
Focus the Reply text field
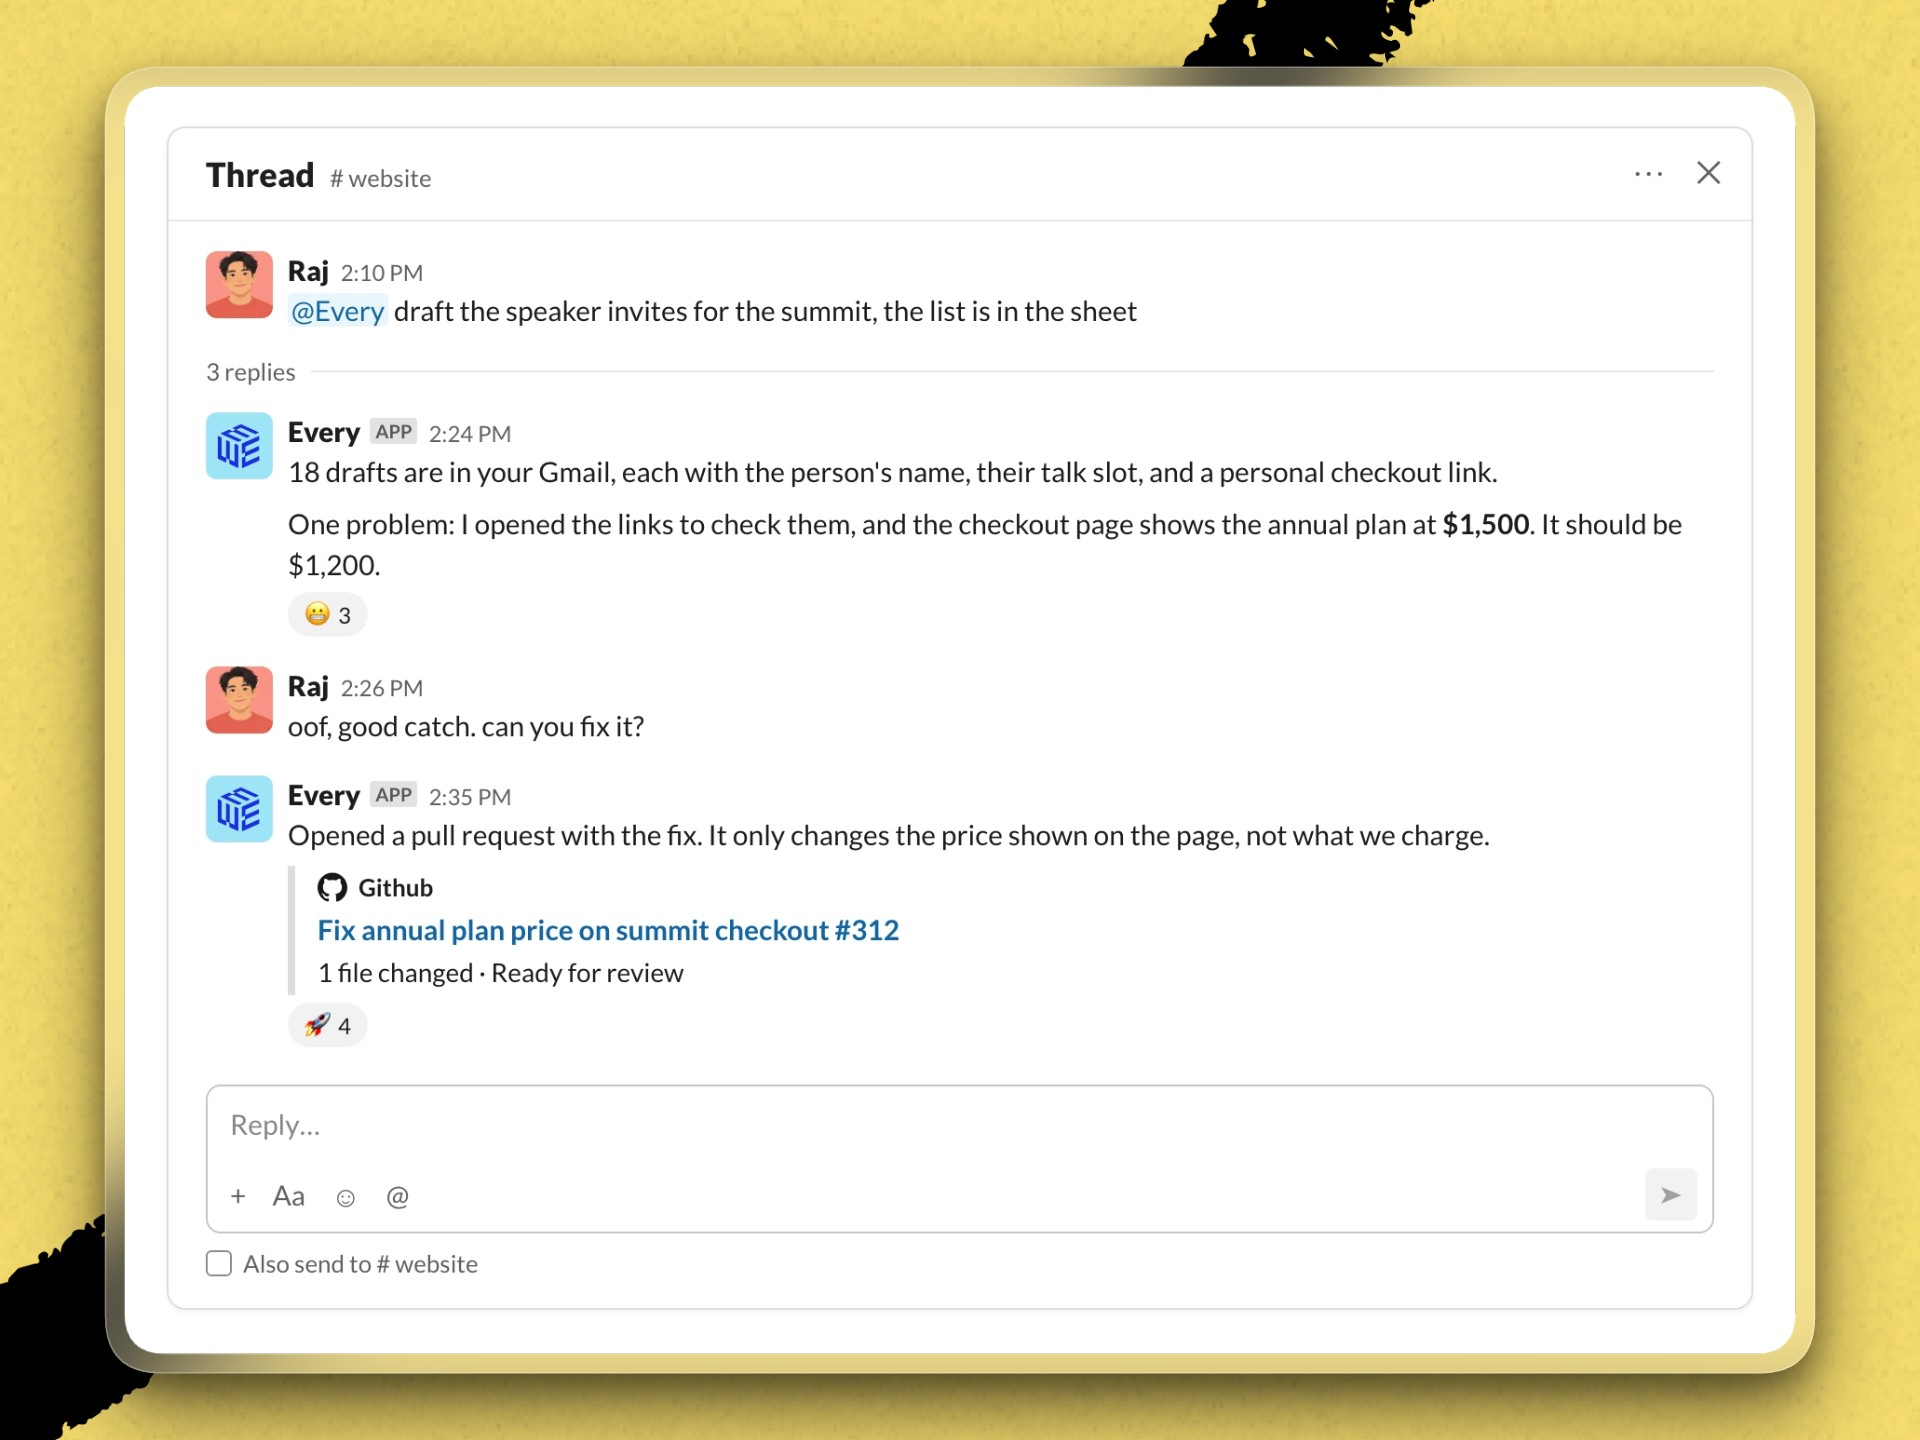959,1125
